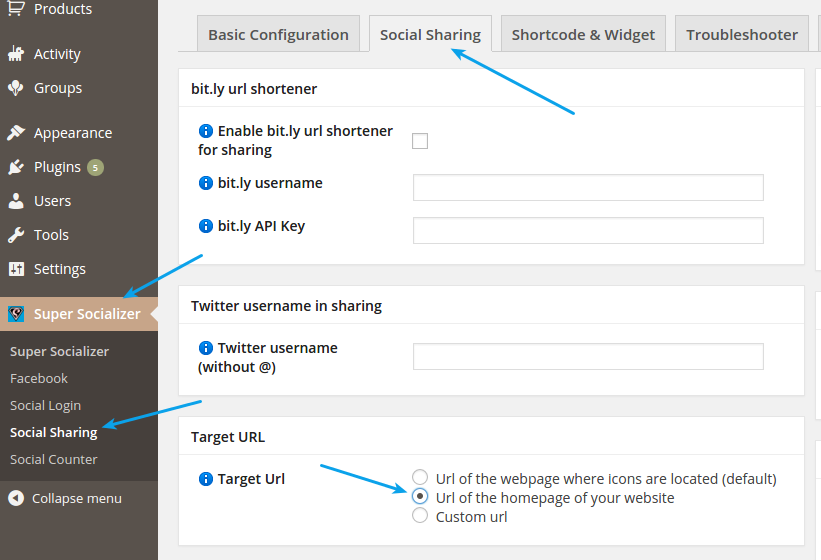Image resolution: width=821 pixels, height=560 pixels.
Task: Click the info icon next to bit.ly username
Action: [206, 183]
